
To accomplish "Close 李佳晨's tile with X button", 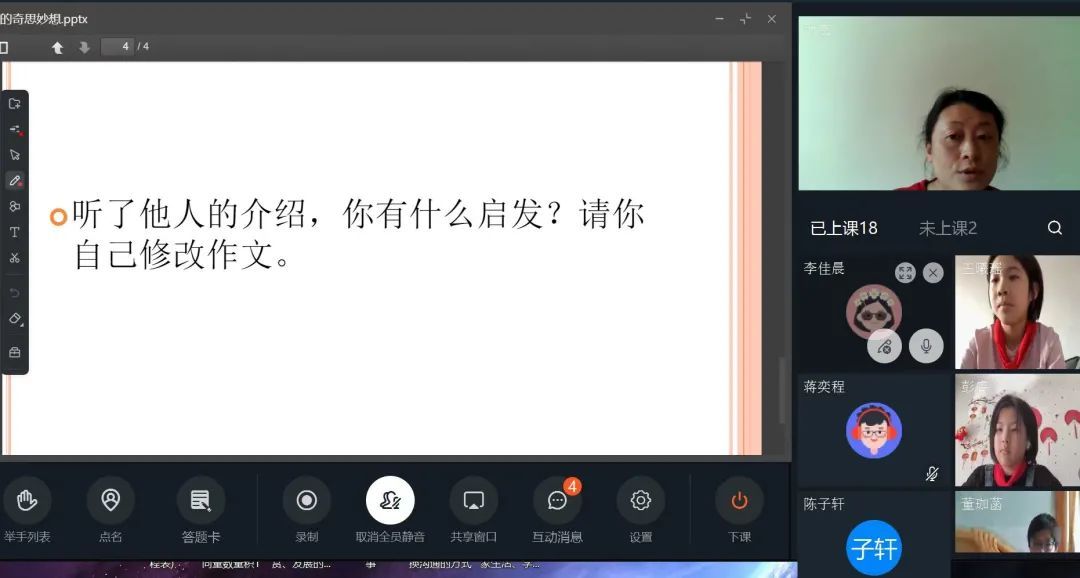I will coord(933,273).
